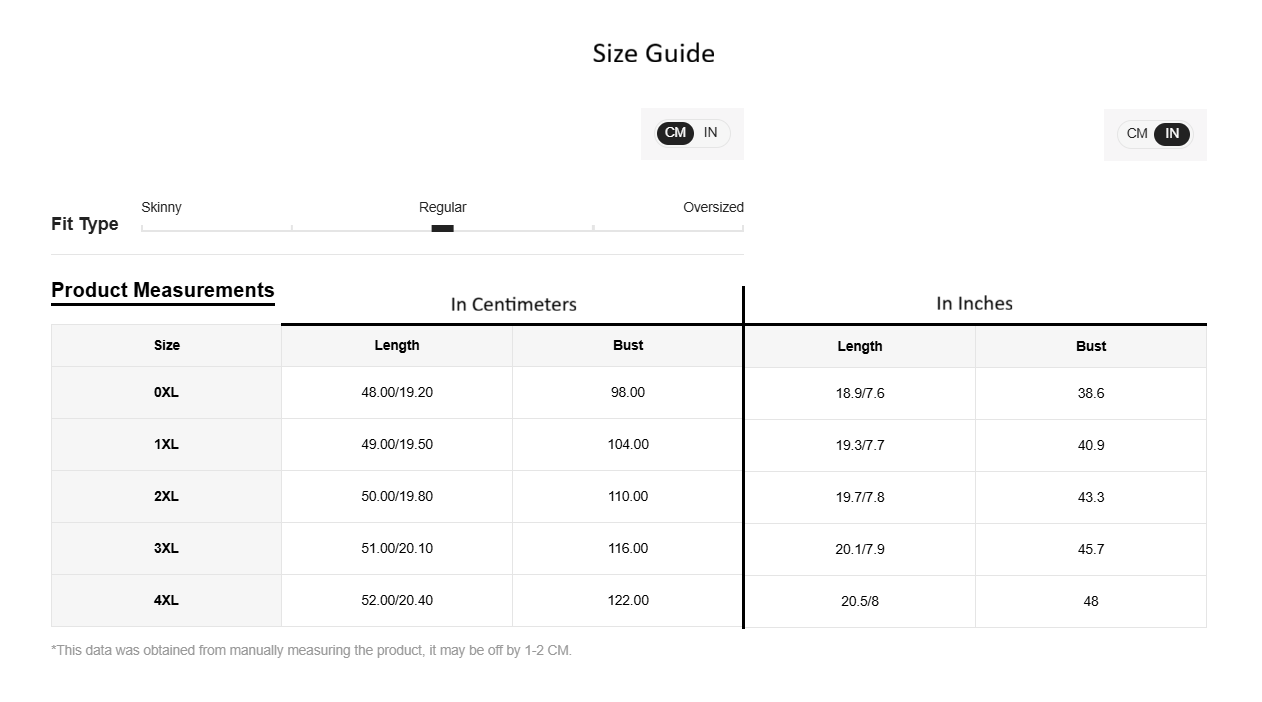Click the 52.00/20.40 length cell
This screenshot has width=1262, height=702.
pyautogui.click(x=397, y=600)
